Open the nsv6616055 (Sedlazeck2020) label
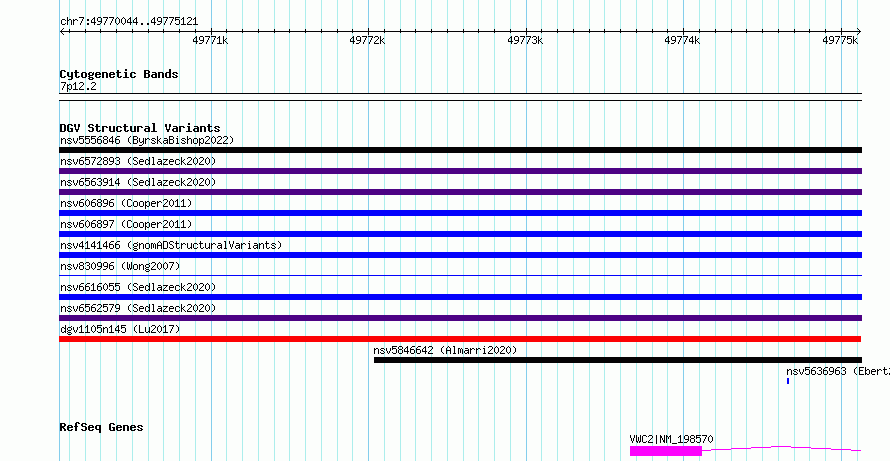The width and height of the screenshot is (890, 461). [138, 287]
